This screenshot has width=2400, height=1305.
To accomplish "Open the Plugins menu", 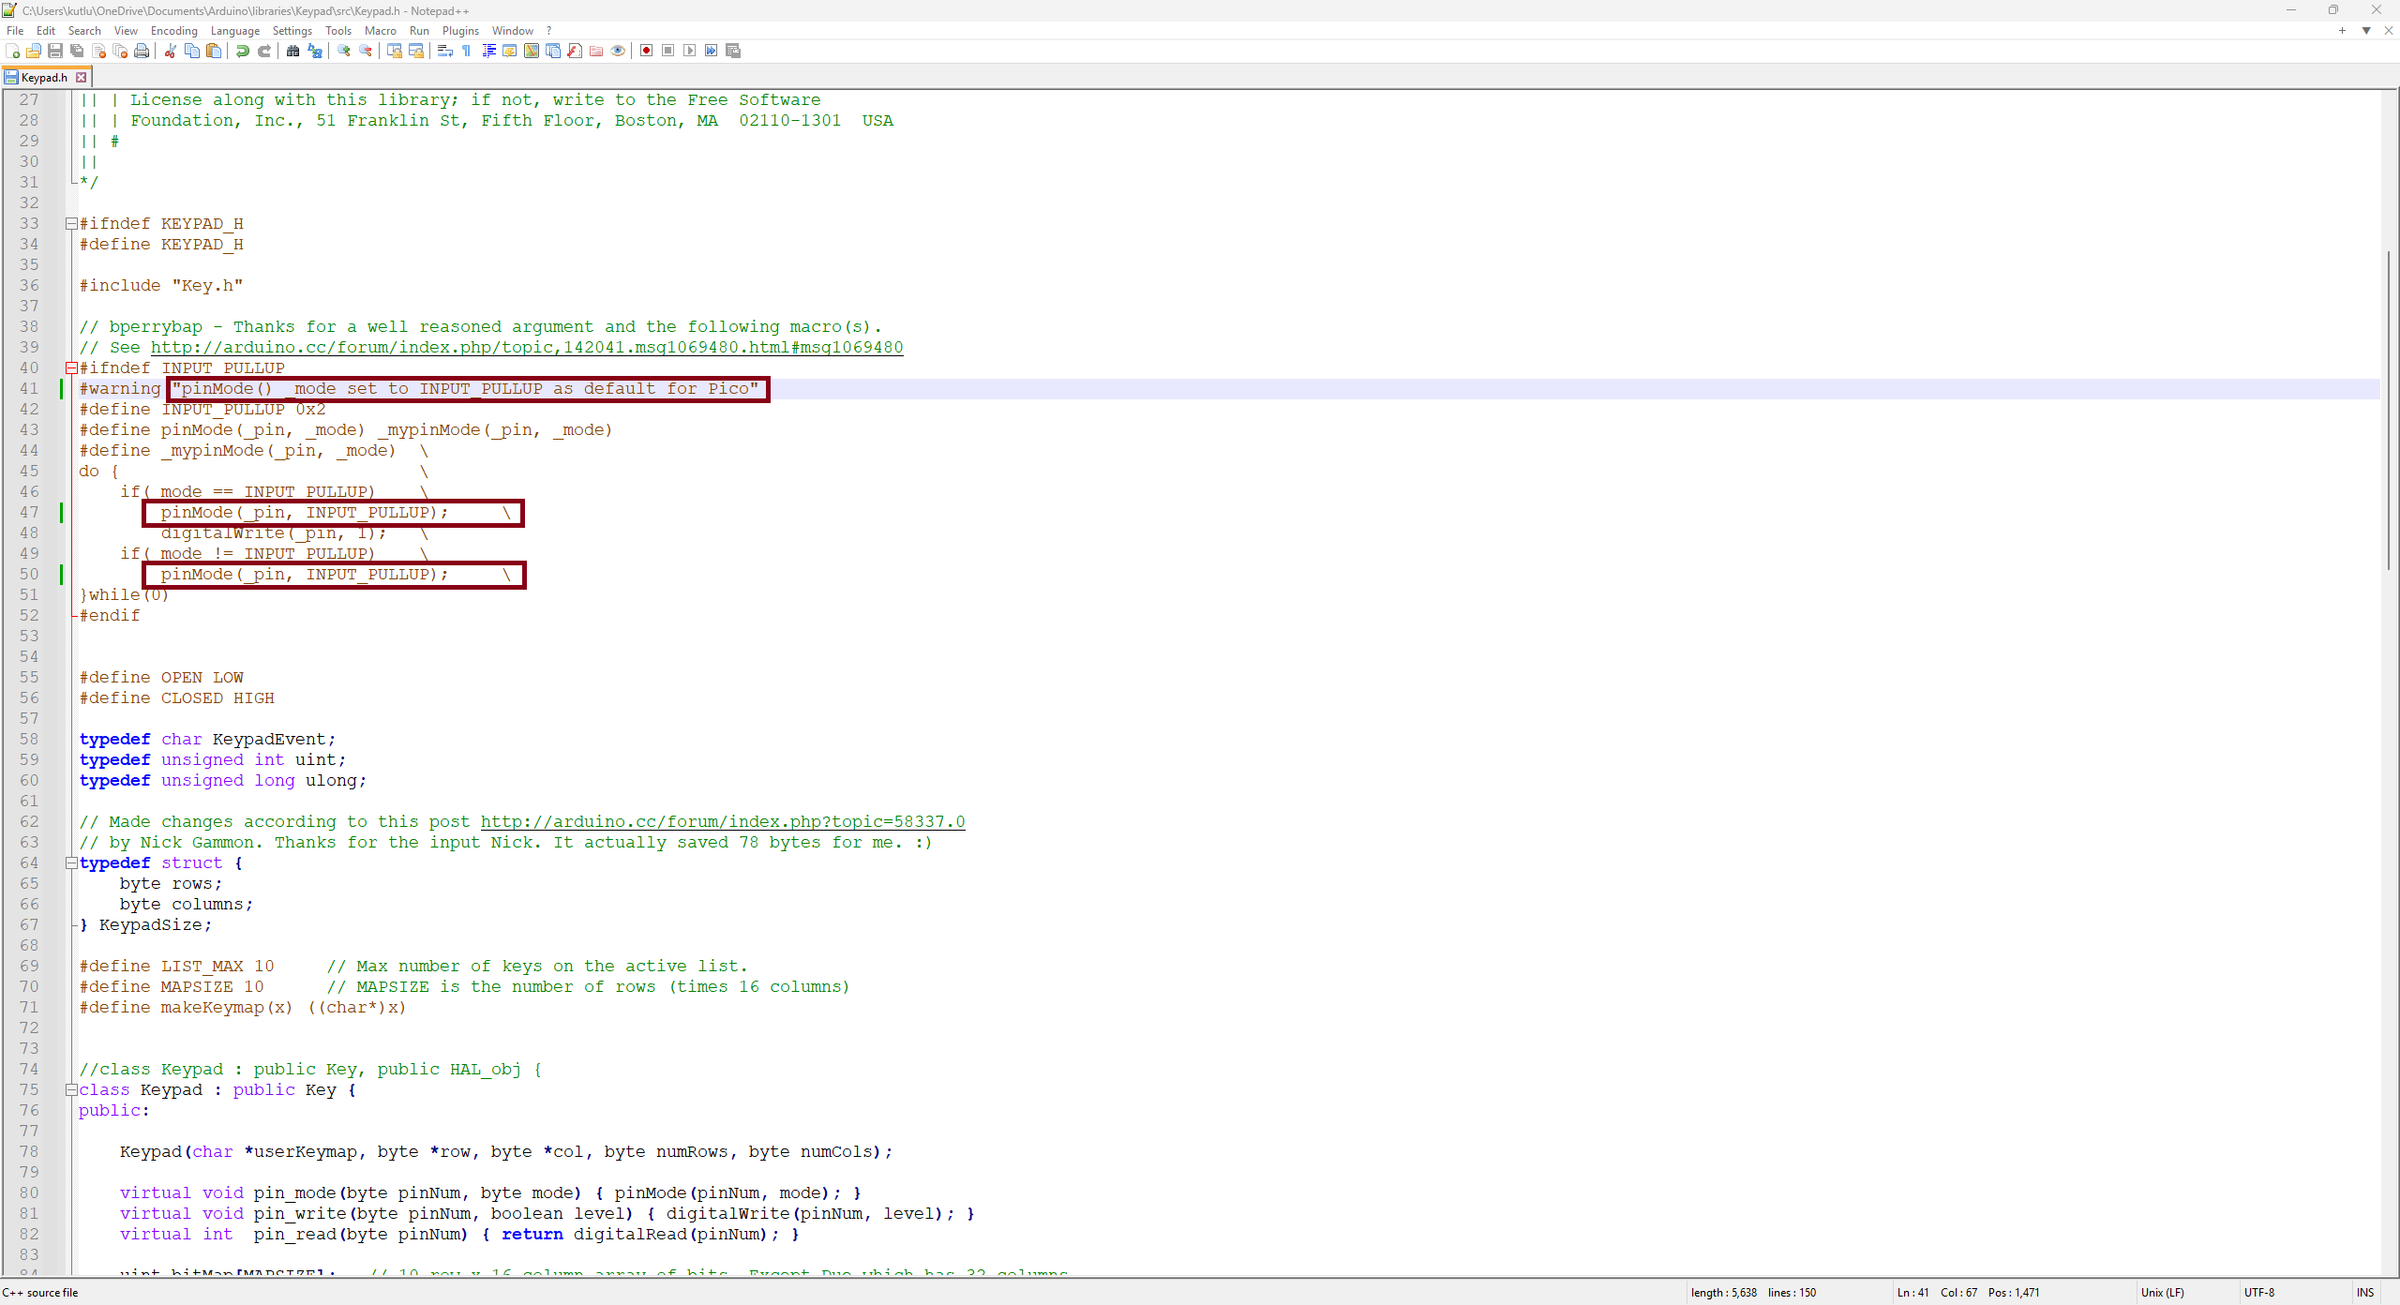I will coord(460,31).
